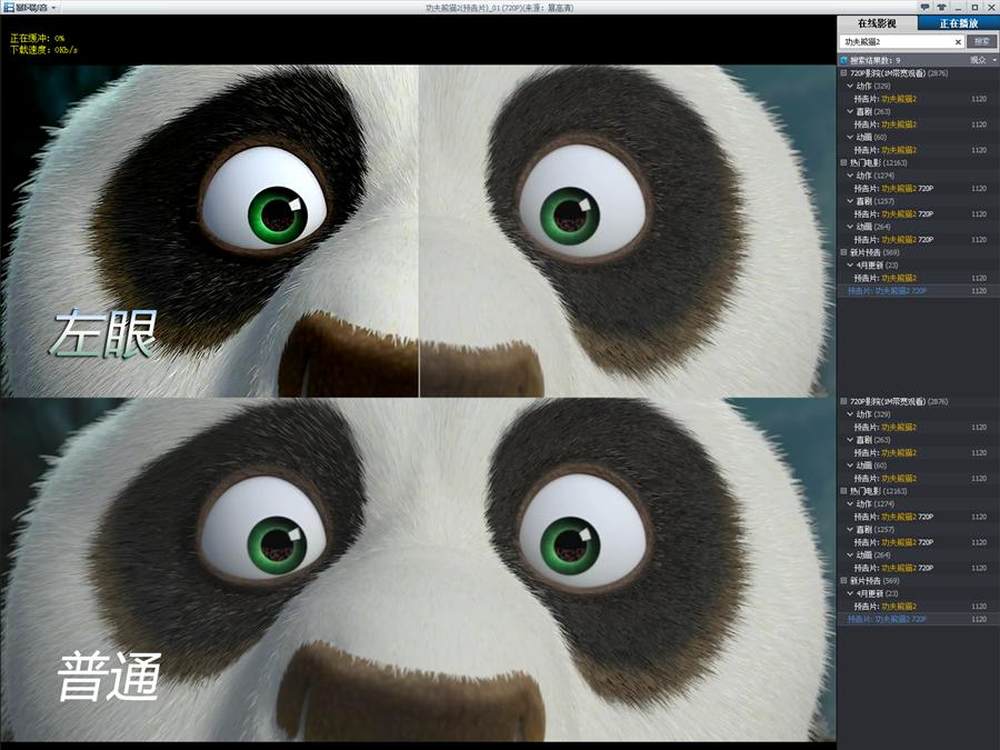Collapse 动画 (60) in upper list
This screenshot has width=1000, height=750.
(850, 137)
